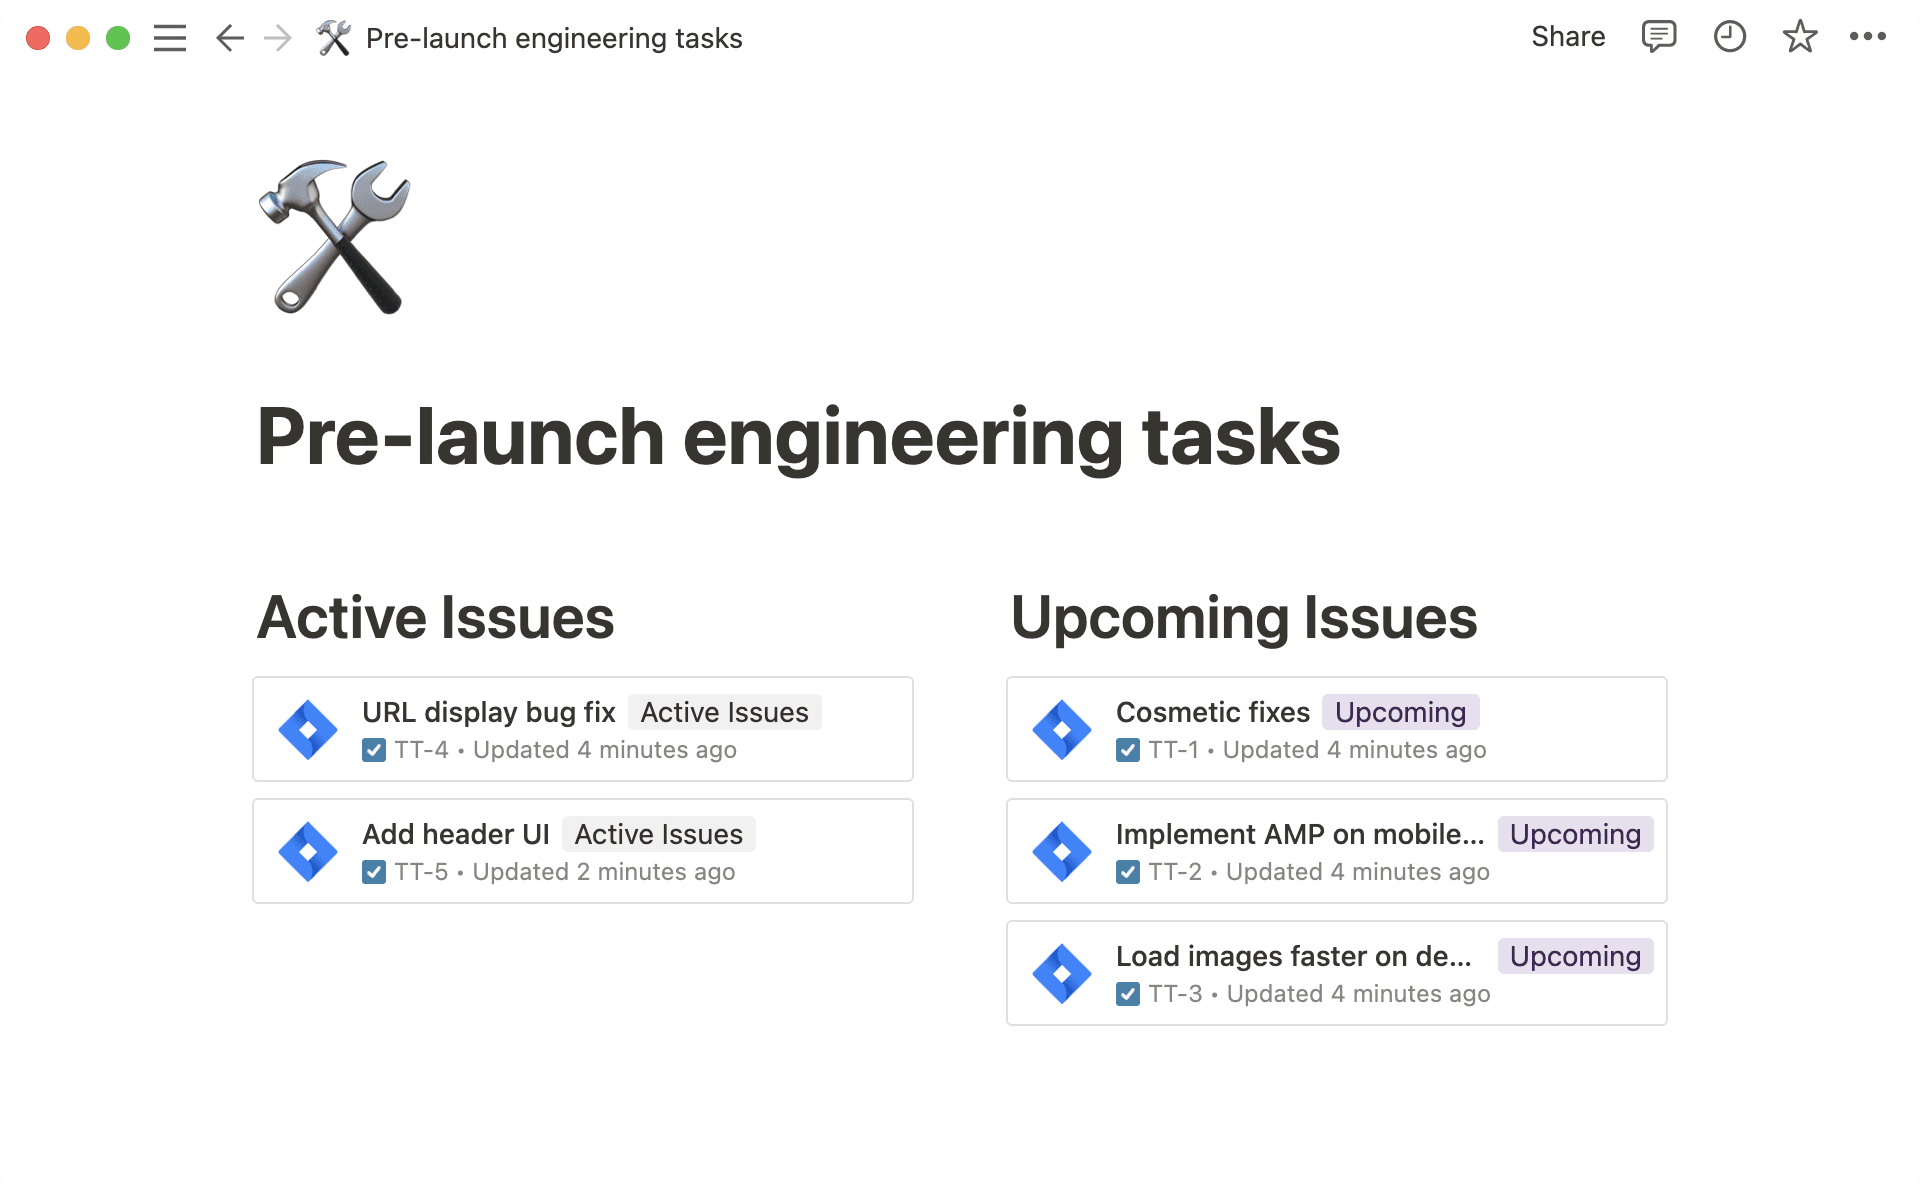The height and width of the screenshot is (1200, 1920).
Task: Favorite the page using the star icon
Action: (1799, 37)
